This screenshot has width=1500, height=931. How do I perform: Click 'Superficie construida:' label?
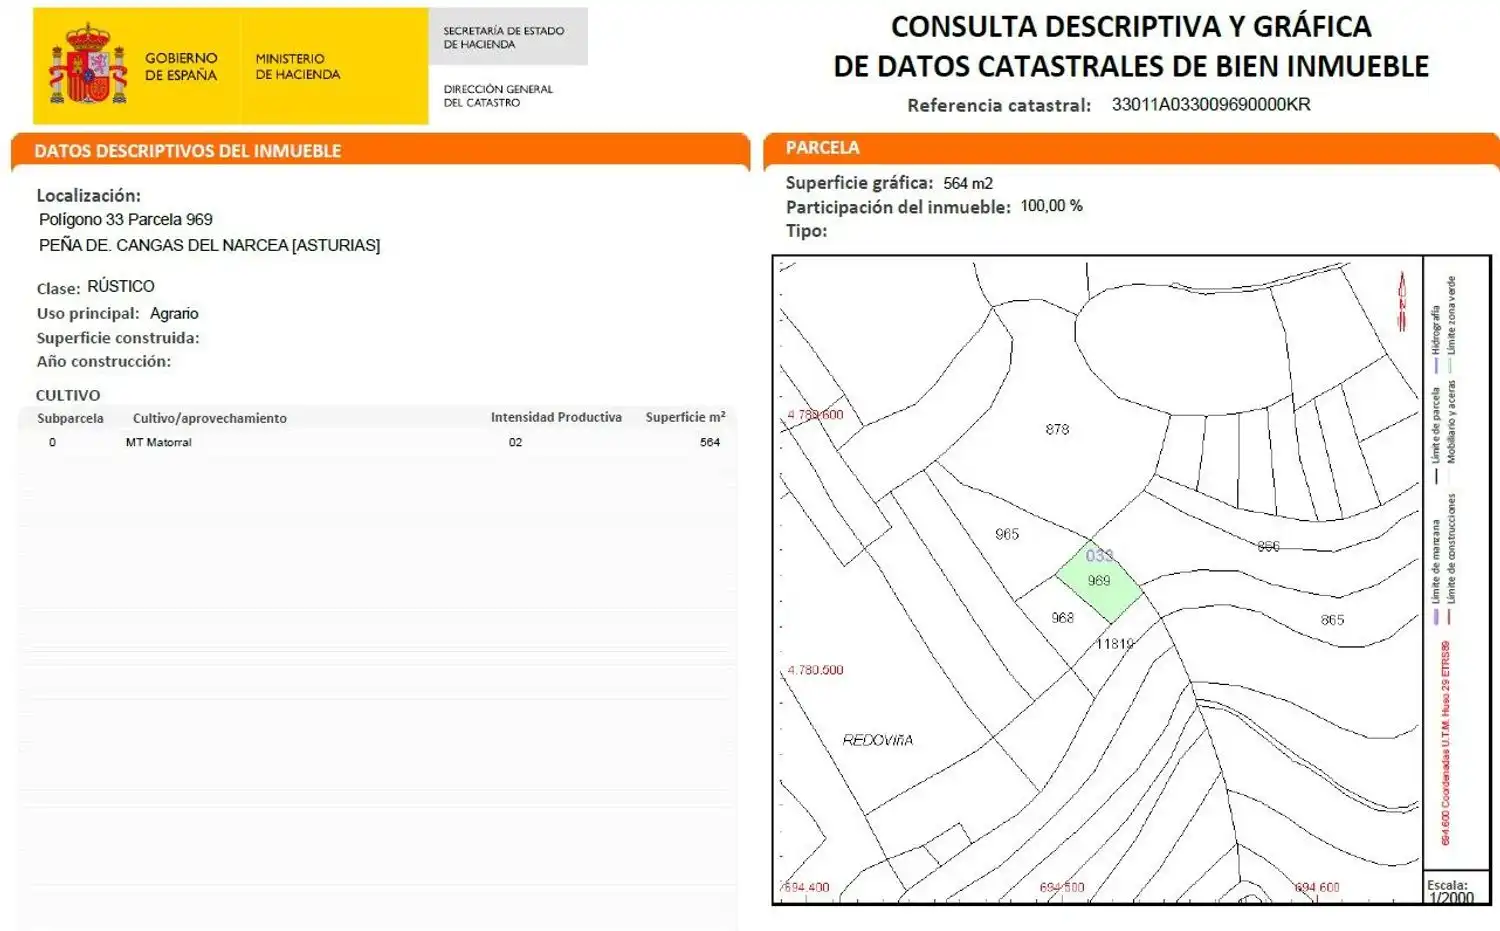coord(118,338)
